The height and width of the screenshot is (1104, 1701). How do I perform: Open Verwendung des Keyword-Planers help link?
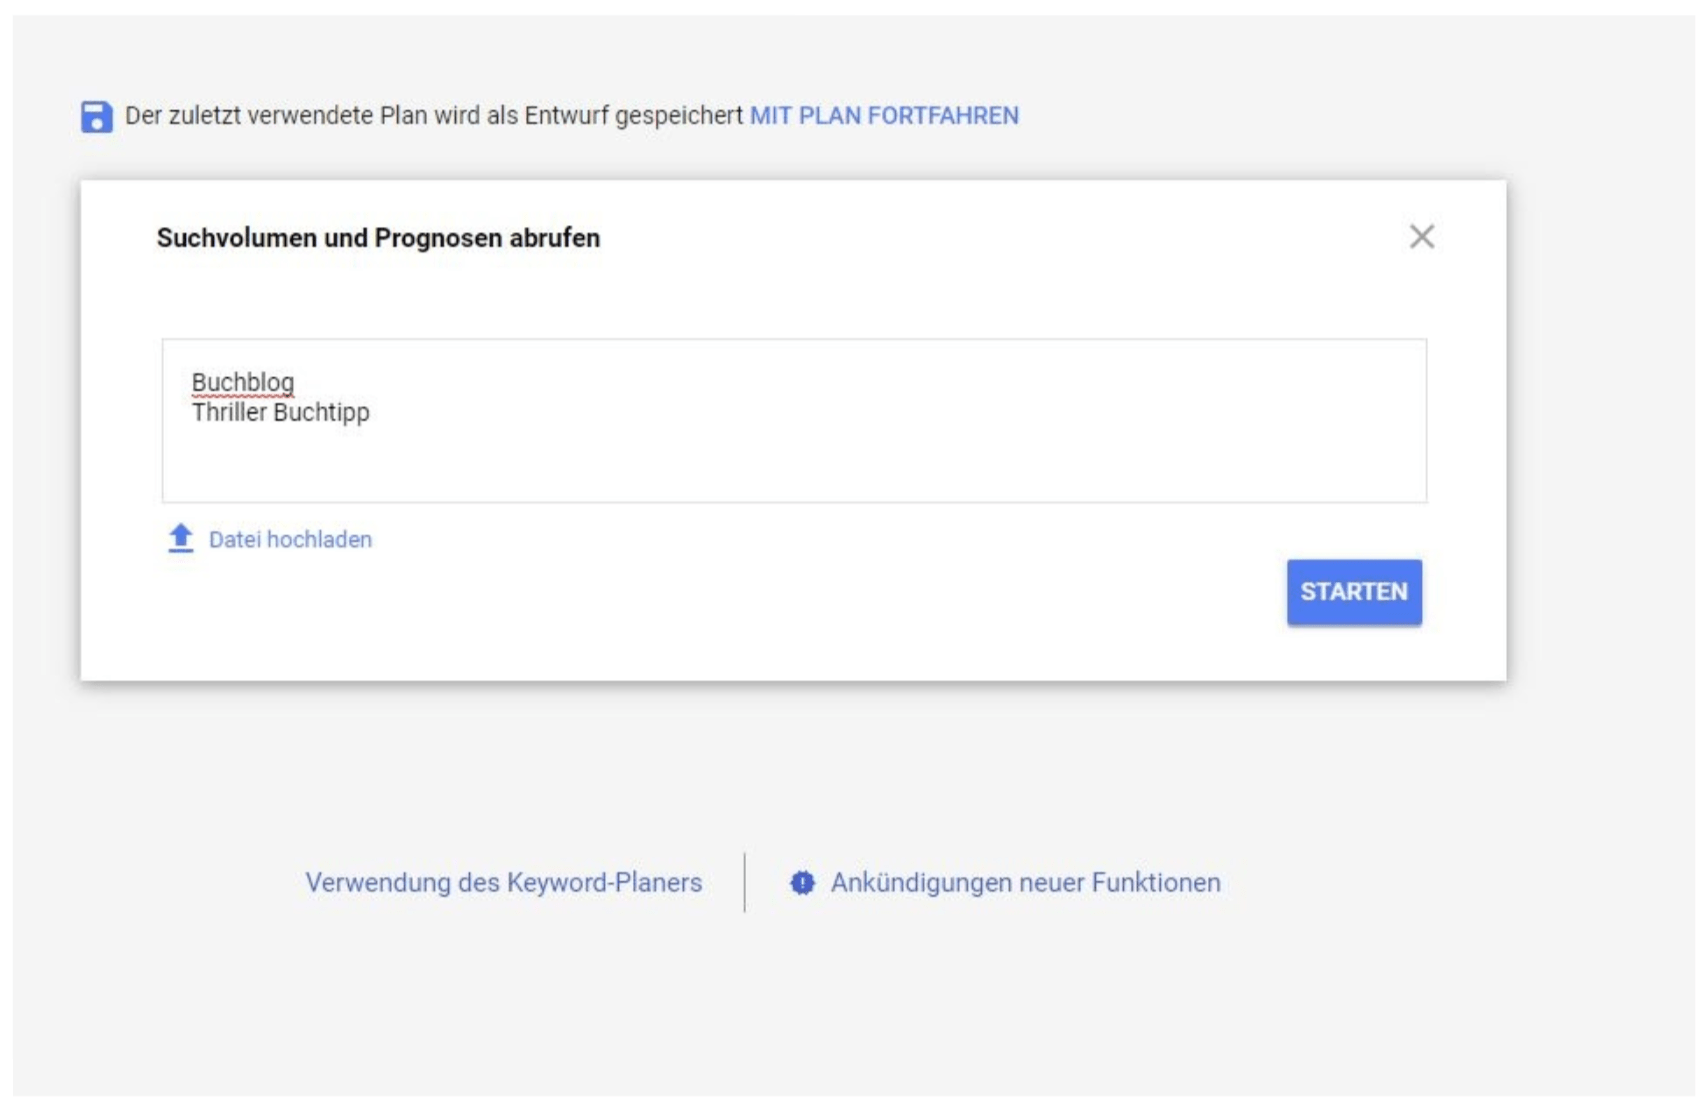(x=504, y=883)
